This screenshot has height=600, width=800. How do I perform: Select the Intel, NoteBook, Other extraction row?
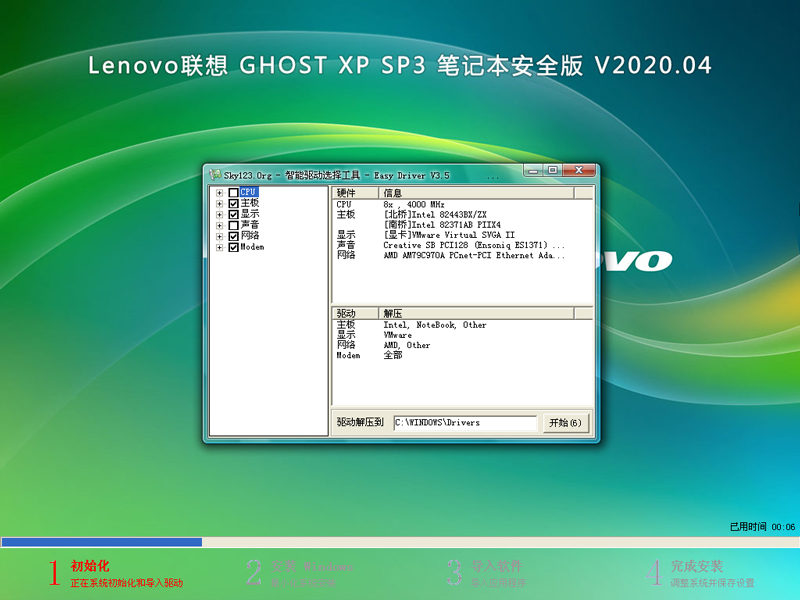coord(462,325)
